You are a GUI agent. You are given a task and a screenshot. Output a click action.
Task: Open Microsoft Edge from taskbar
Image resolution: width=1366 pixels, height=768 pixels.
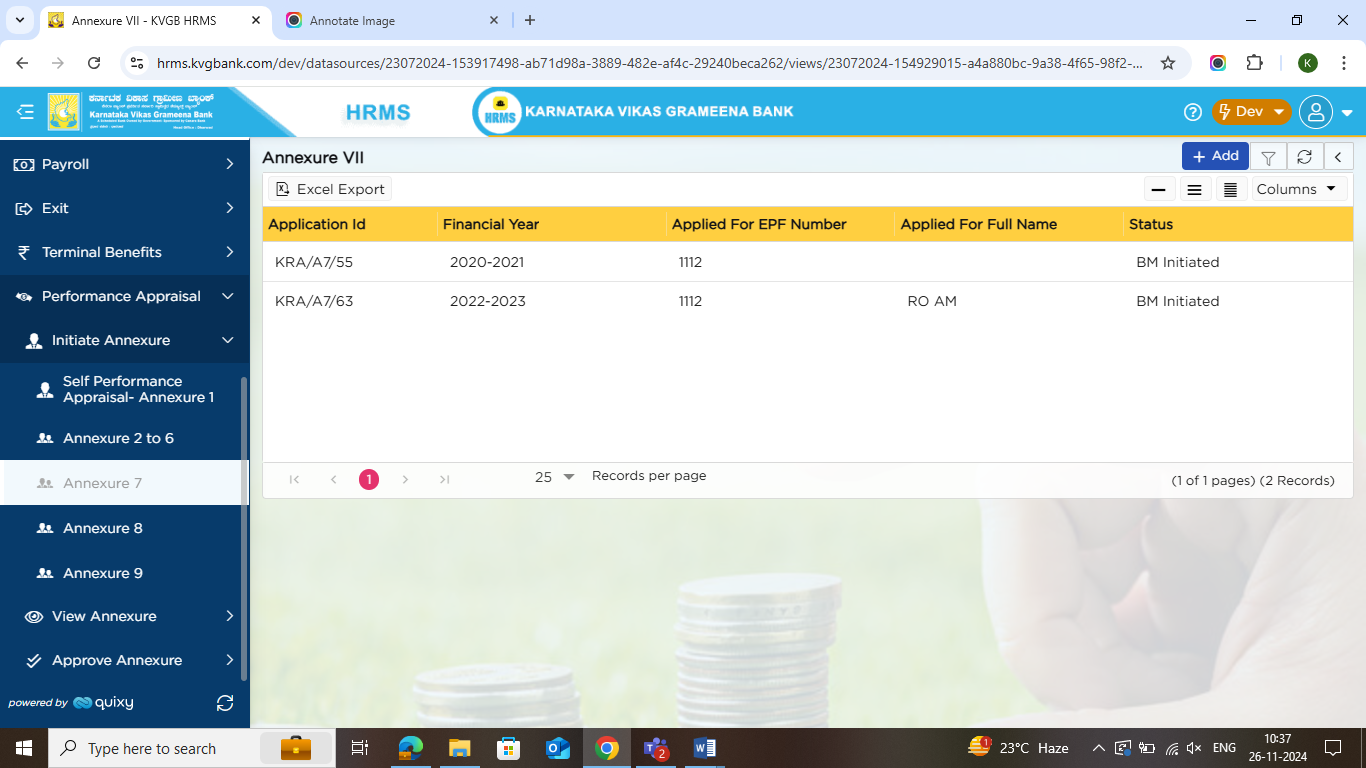click(410, 748)
